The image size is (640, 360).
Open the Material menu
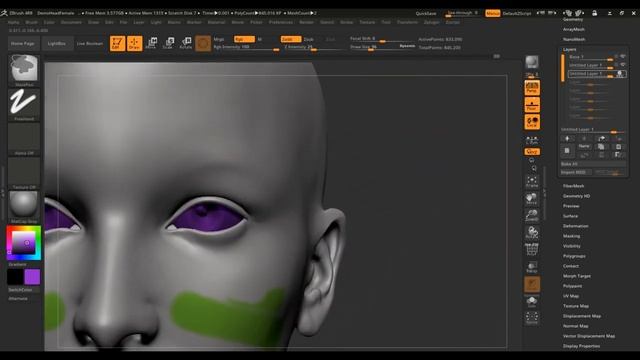[x=216, y=22]
